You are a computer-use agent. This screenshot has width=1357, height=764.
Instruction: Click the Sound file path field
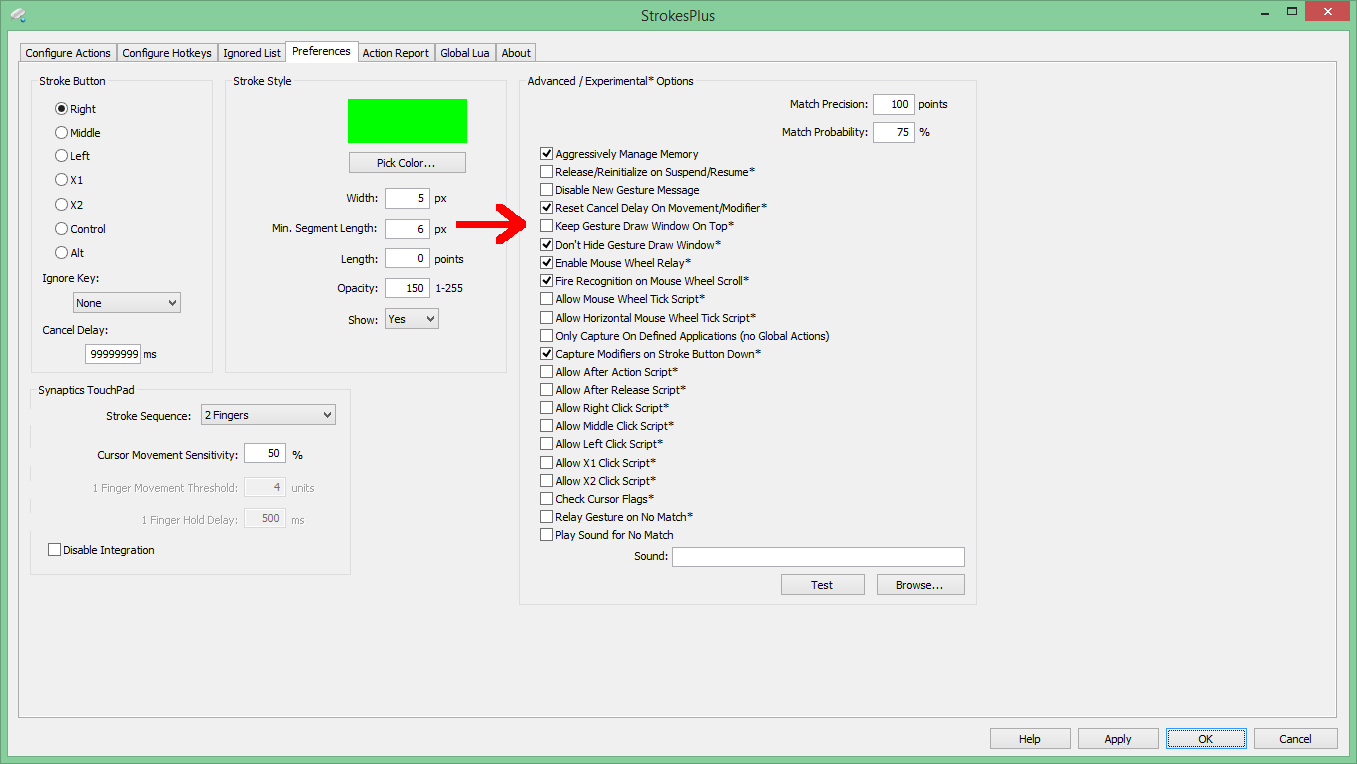(x=818, y=557)
